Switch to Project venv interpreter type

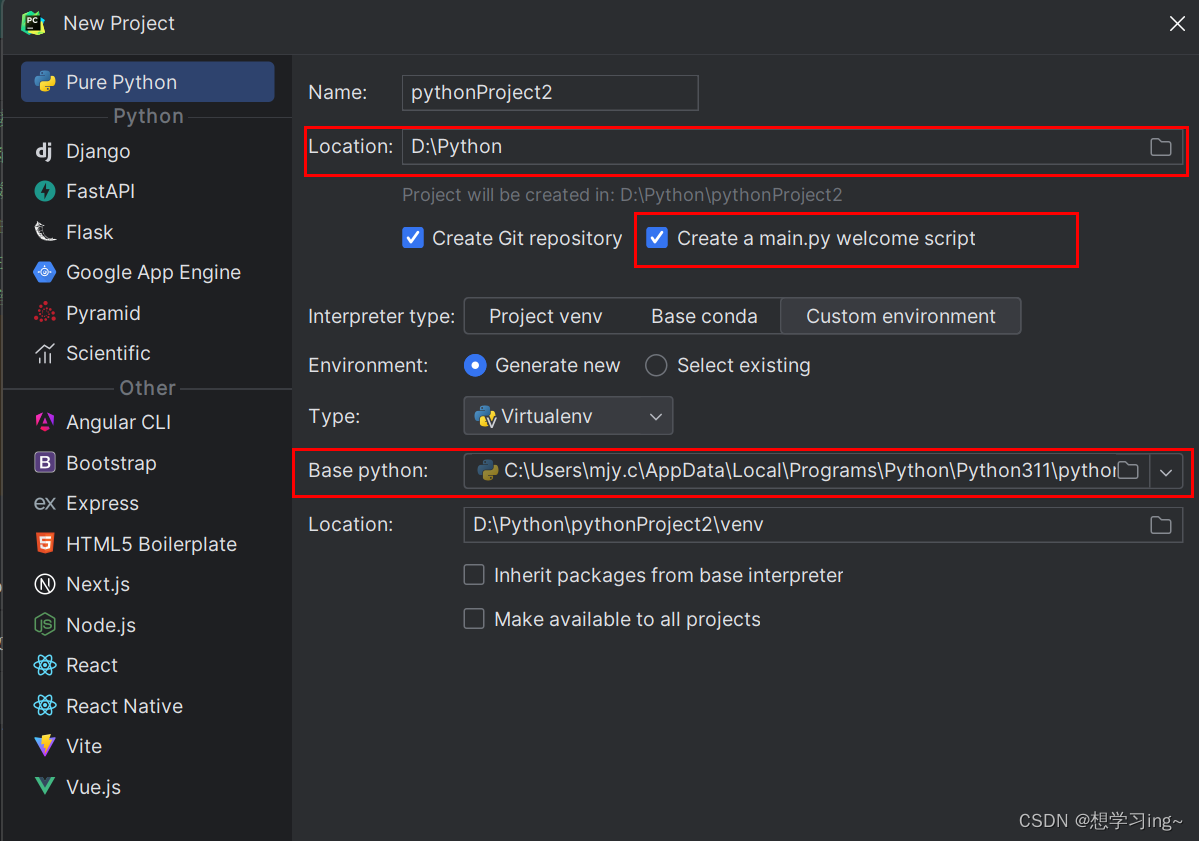click(x=545, y=317)
